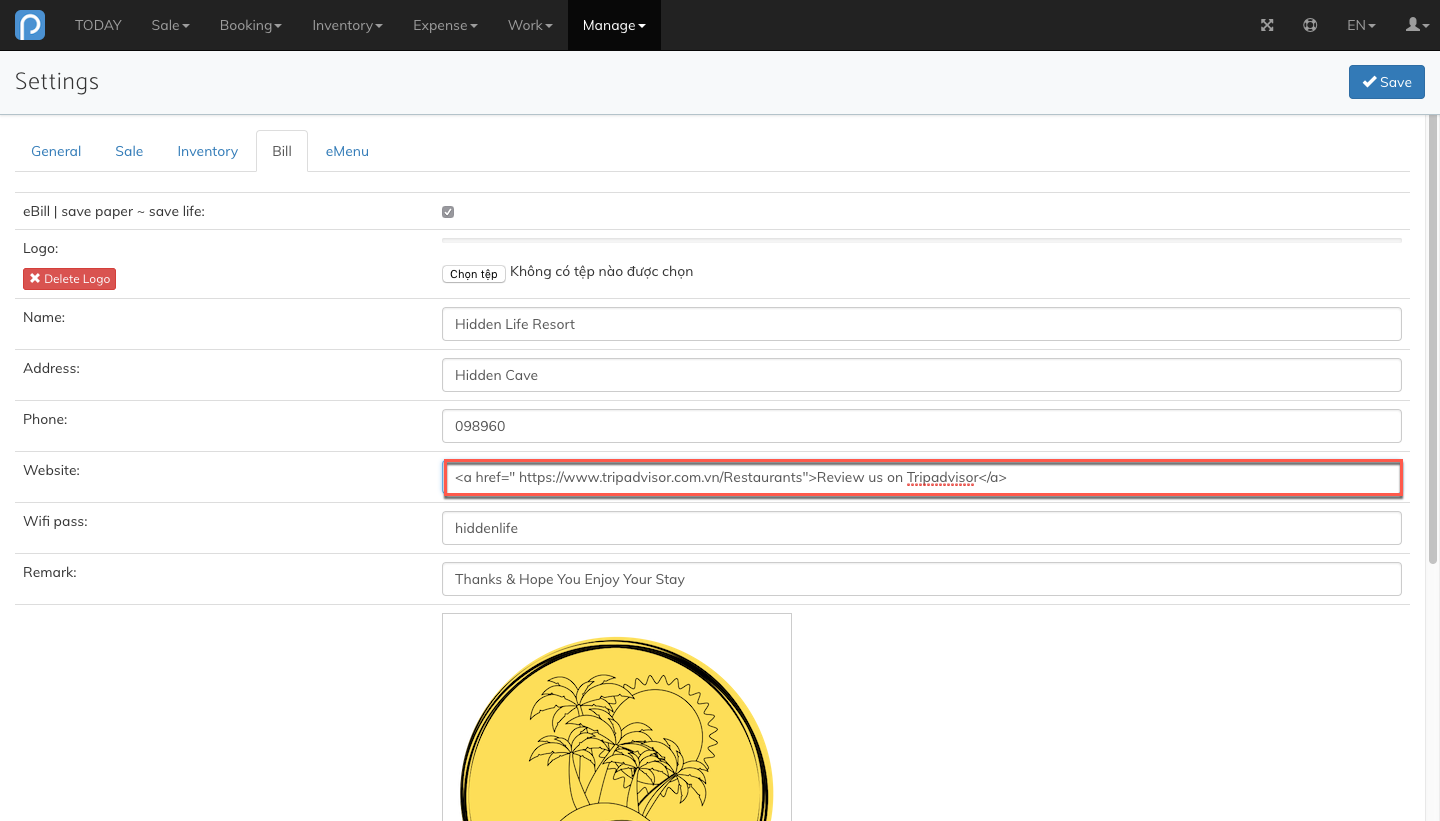Switch to the General tab
The width and height of the screenshot is (1440, 821).
coord(56,151)
